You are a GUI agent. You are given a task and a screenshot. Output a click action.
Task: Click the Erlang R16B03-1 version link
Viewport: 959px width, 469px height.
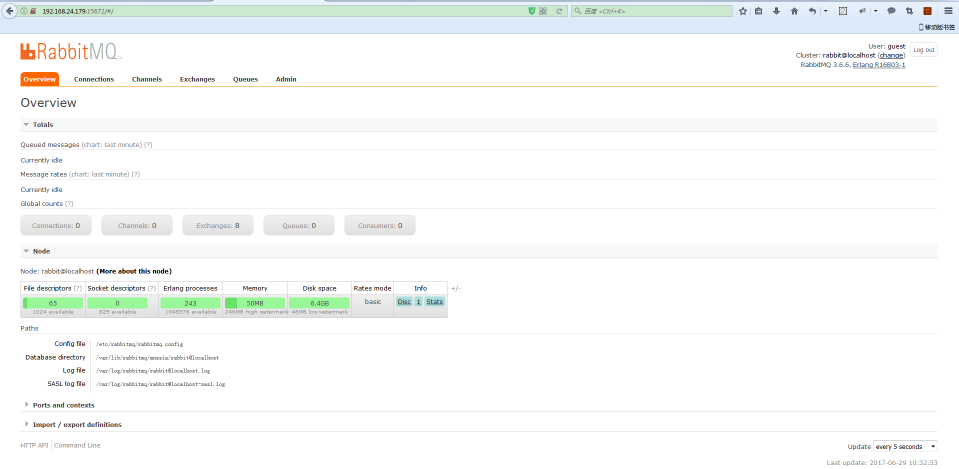(x=879, y=64)
